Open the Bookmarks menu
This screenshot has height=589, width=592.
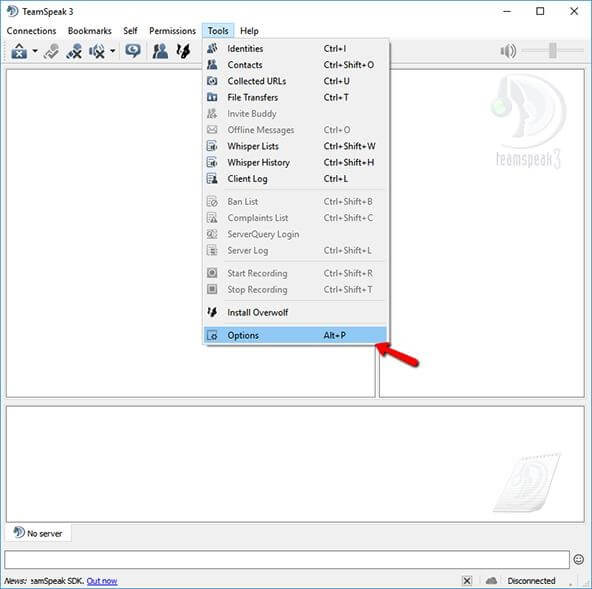tap(89, 31)
